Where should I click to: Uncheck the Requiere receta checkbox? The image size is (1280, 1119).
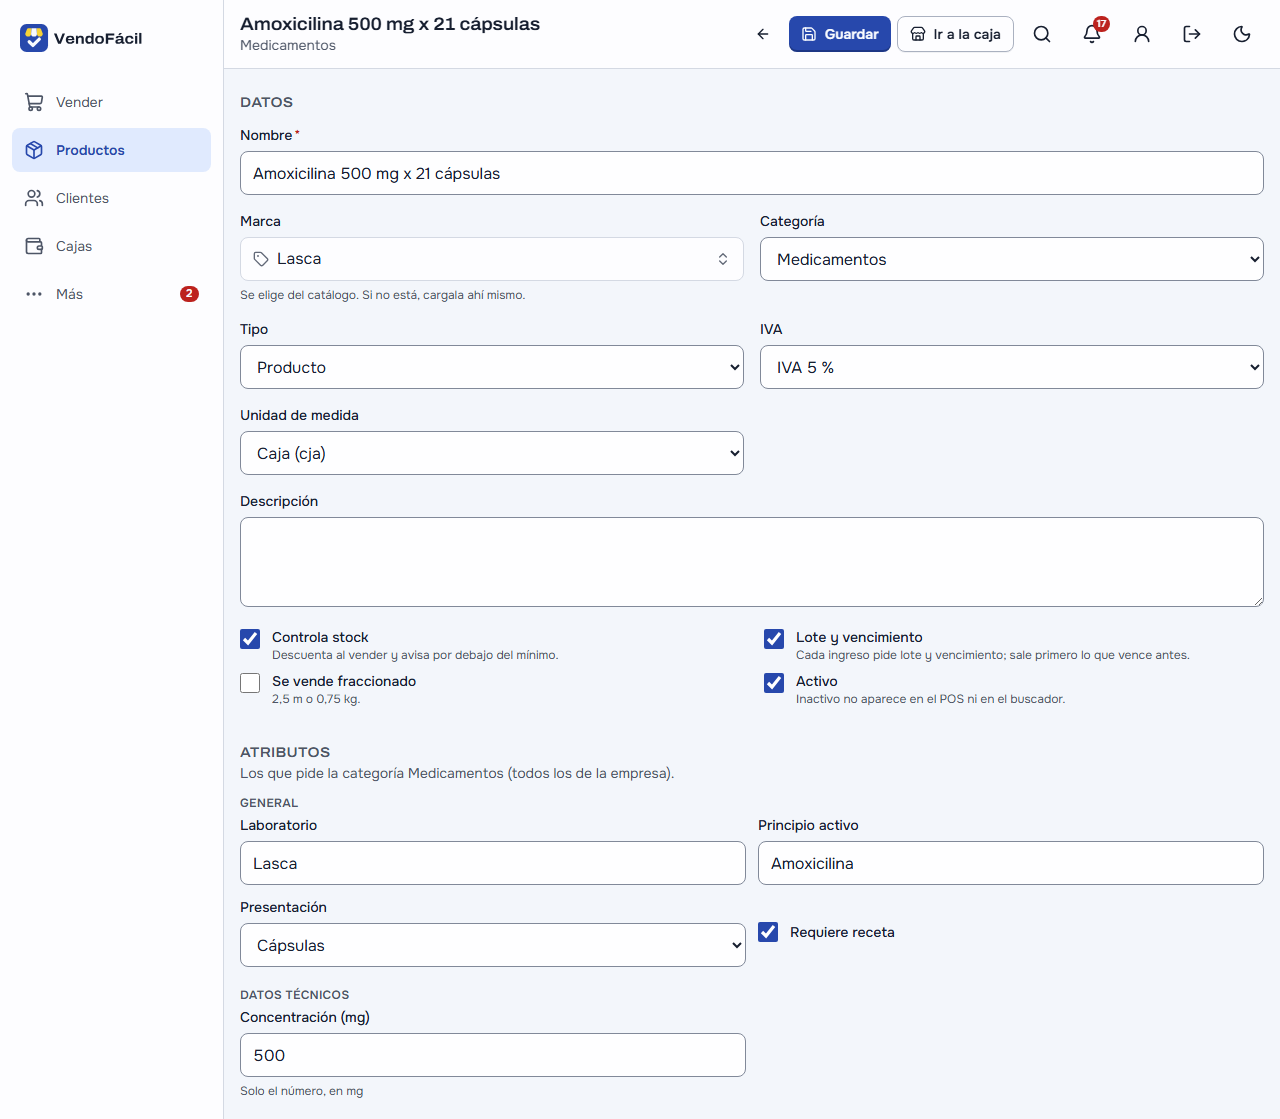pos(768,932)
